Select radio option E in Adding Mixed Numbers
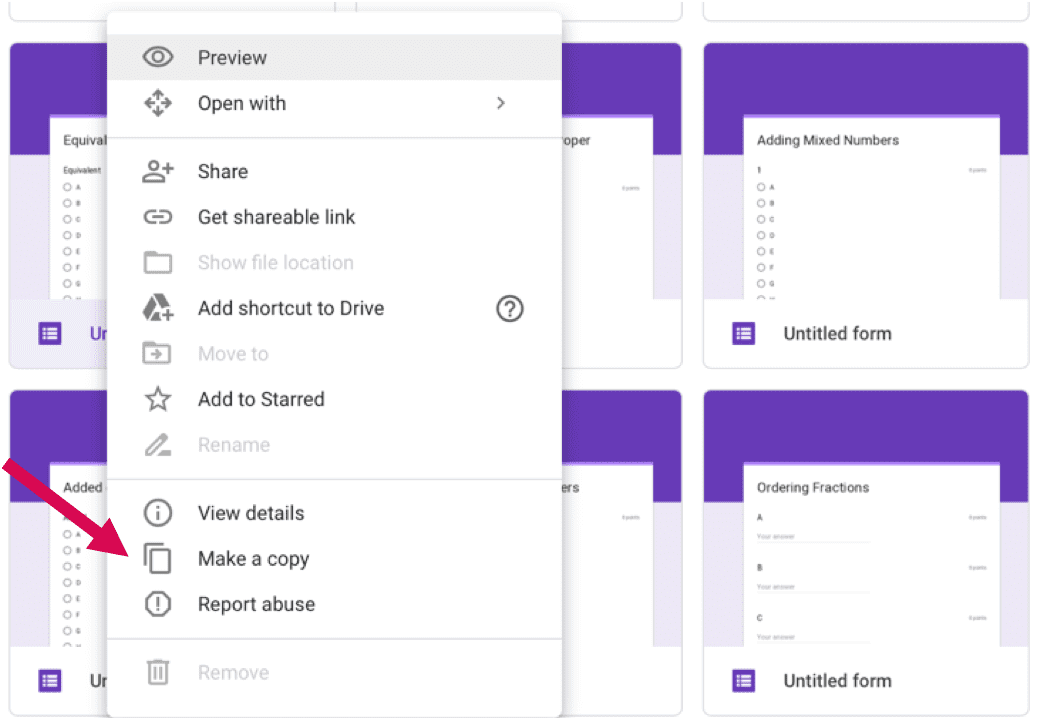Screen dimensions: 1045x718 761,251
